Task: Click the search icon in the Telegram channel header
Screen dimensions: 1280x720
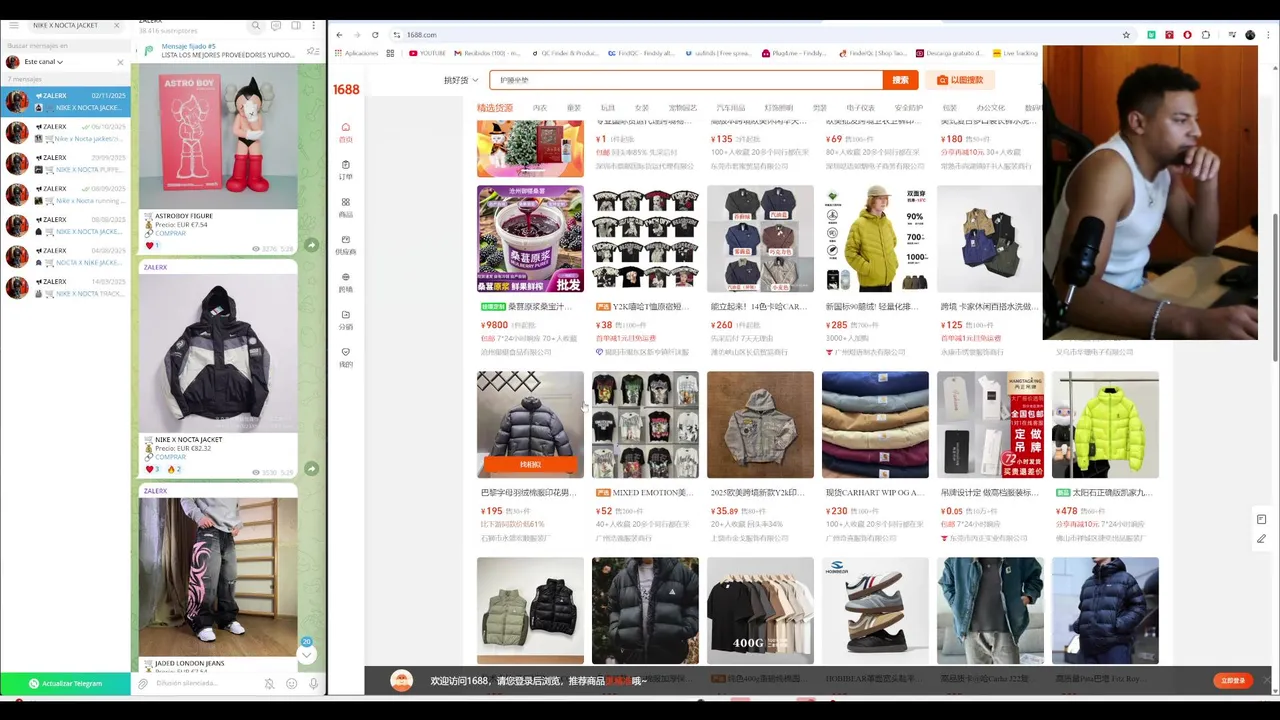Action: (257, 25)
